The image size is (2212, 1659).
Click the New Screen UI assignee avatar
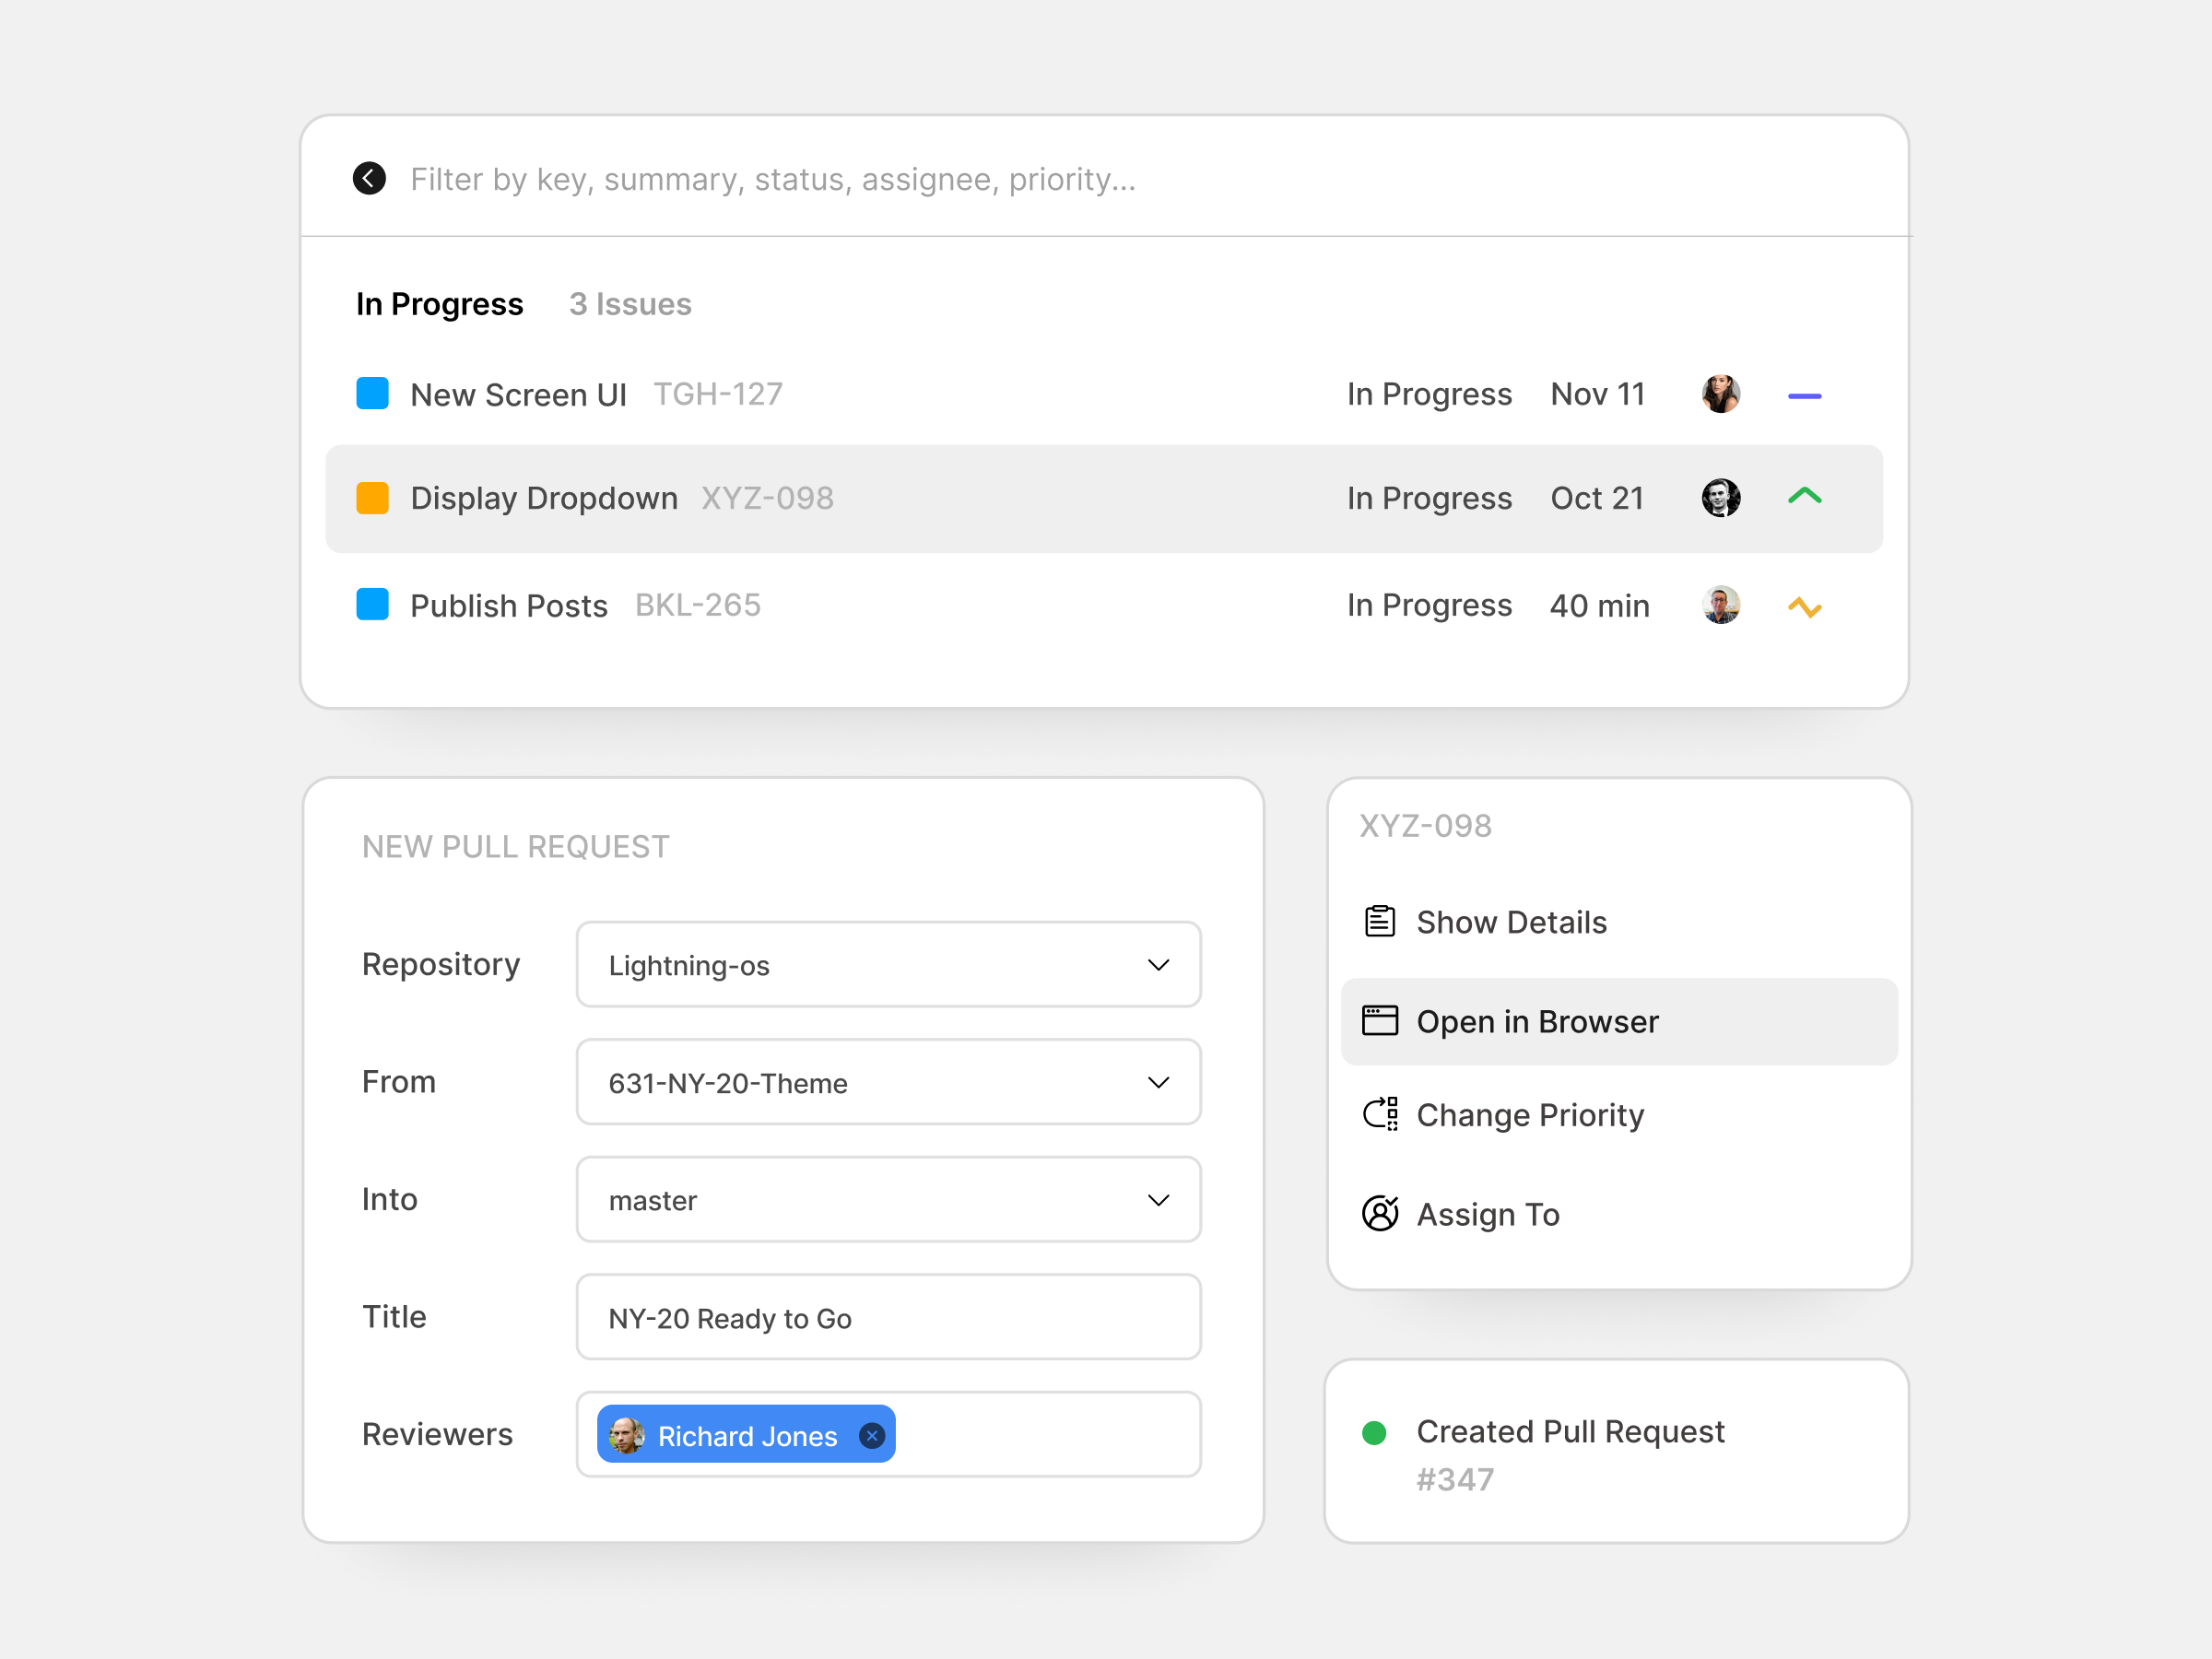(x=1720, y=394)
